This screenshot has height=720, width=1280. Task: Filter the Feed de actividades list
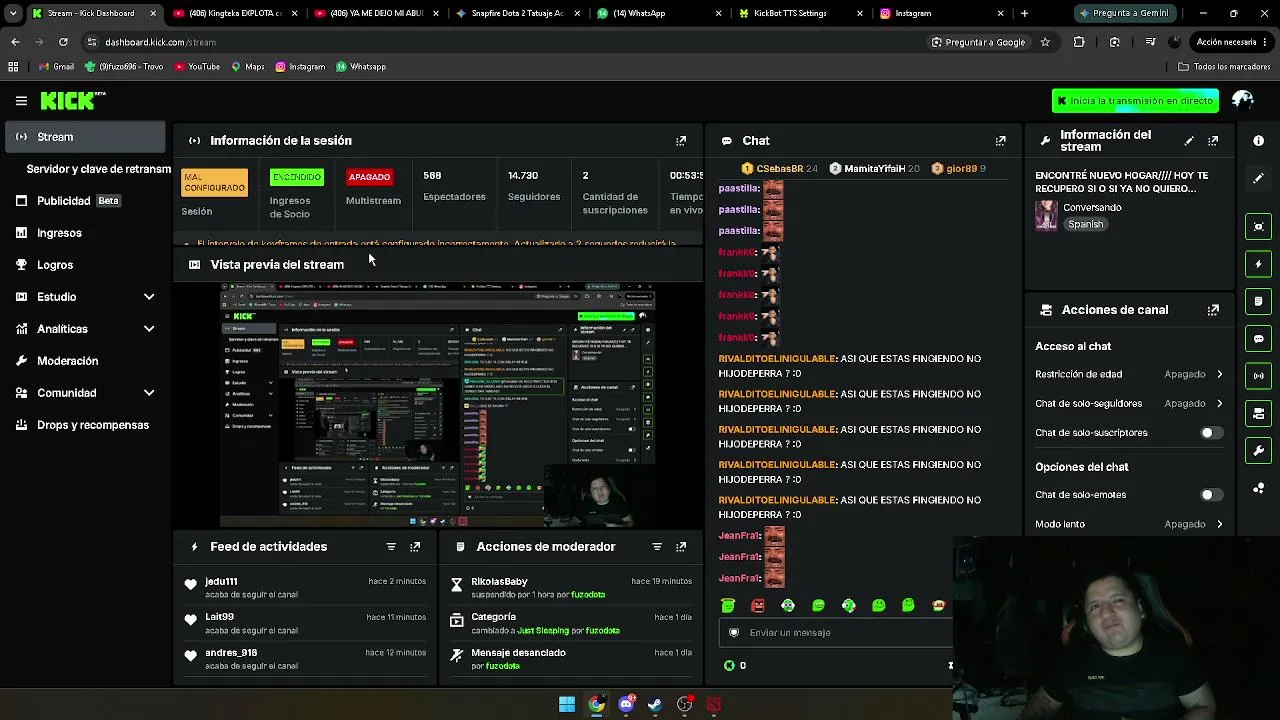pyautogui.click(x=391, y=547)
